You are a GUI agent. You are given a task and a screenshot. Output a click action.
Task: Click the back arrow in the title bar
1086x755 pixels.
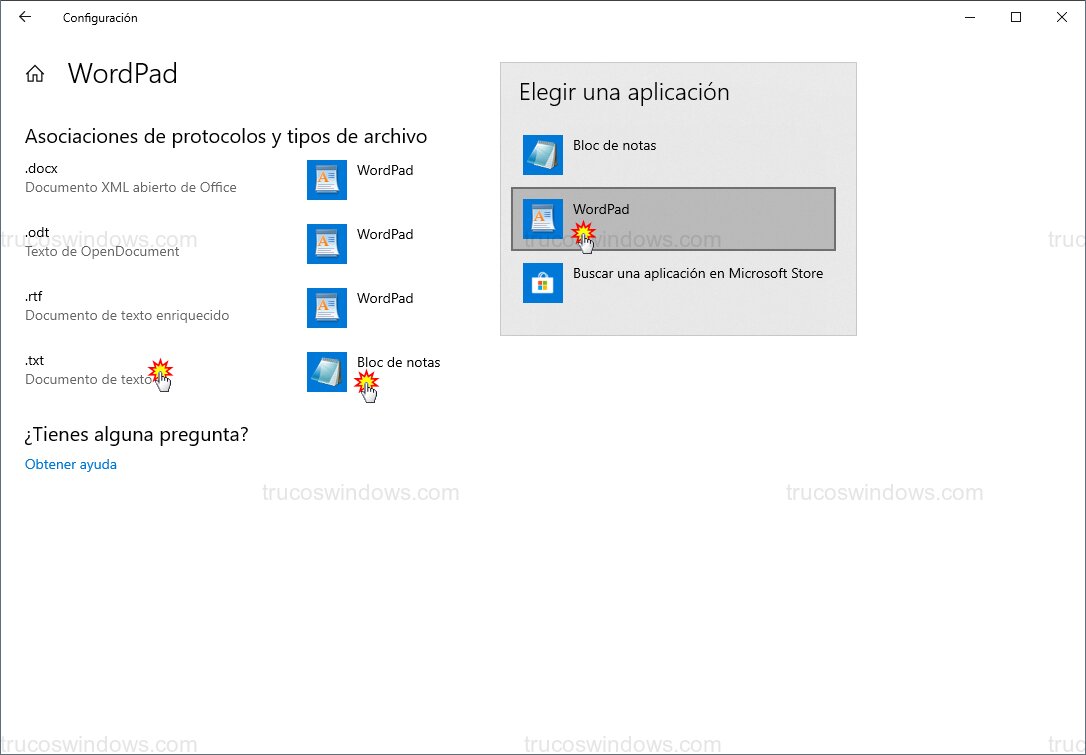23,17
